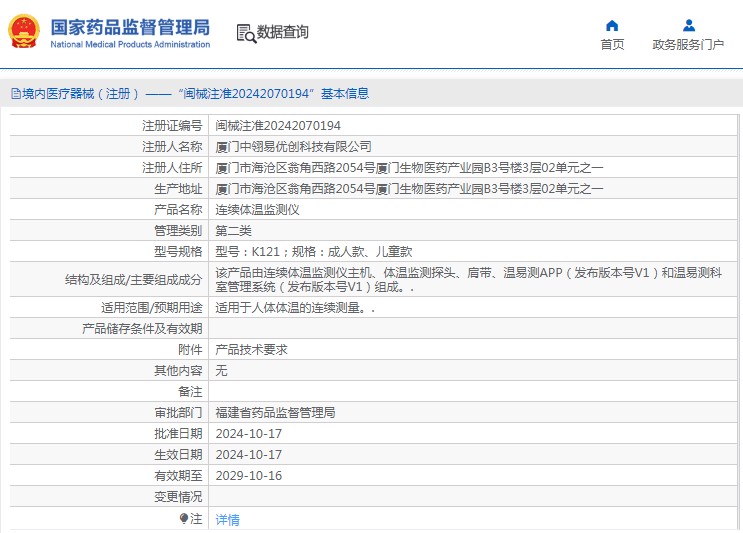Click the 产品储存条件及有效期 label
The image size is (743, 533).
(142, 329)
